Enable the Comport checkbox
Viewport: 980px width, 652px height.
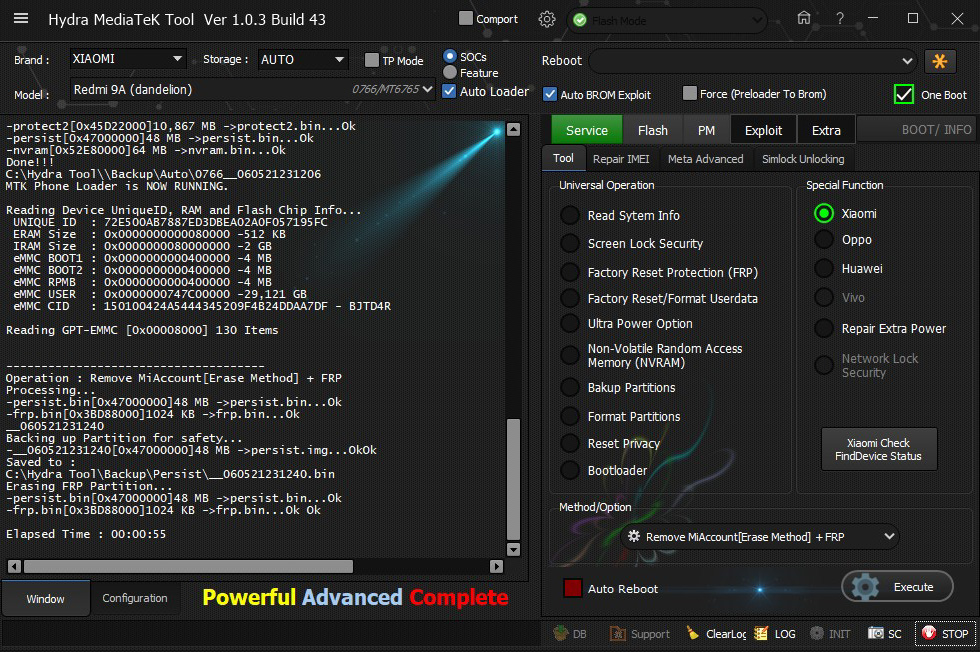click(466, 18)
